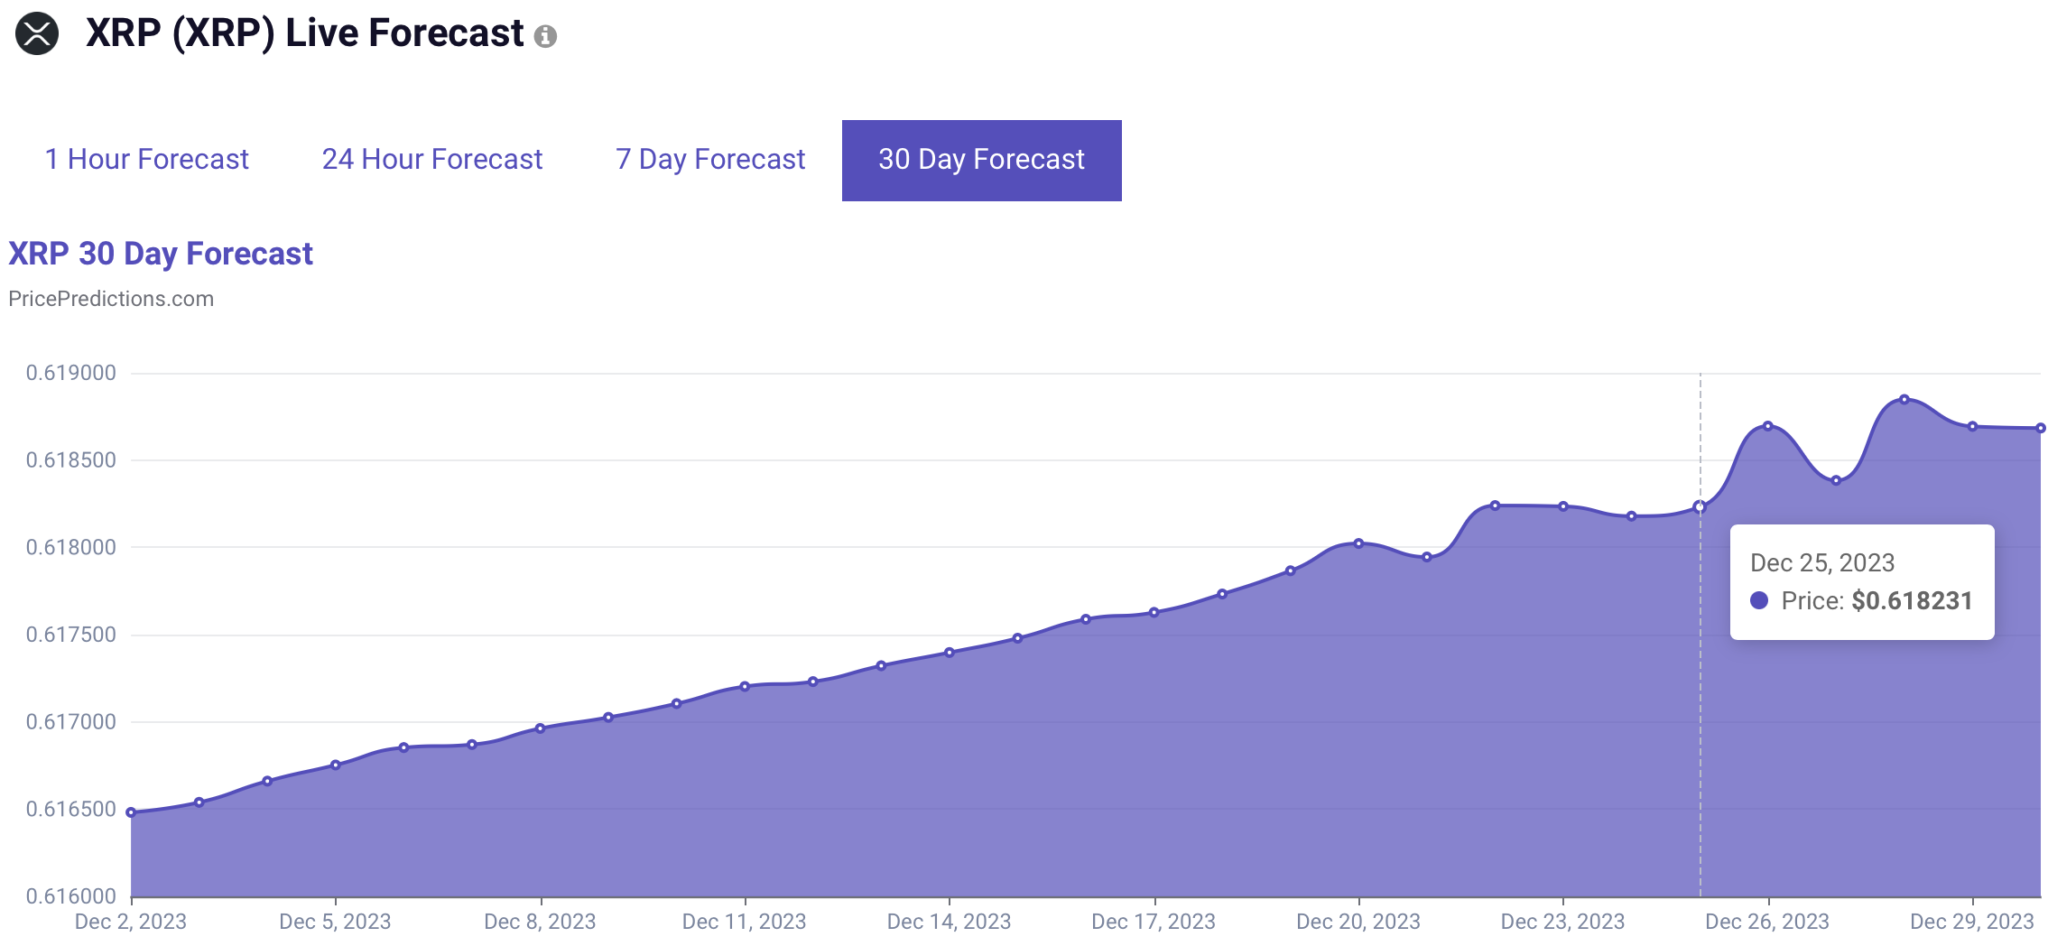Image resolution: width=2048 pixels, height=946 pixels.
Task: Select the 30 Day Forecast tab
Action: point(981,160)
